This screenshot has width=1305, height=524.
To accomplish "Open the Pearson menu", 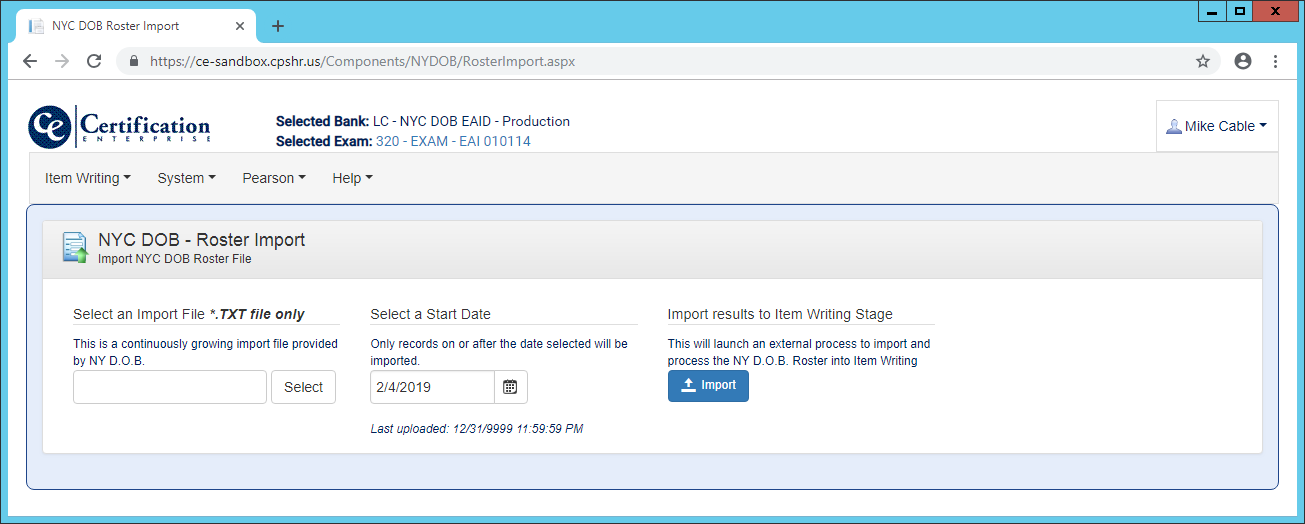I will pyautogui.click(x=273, y=178).
